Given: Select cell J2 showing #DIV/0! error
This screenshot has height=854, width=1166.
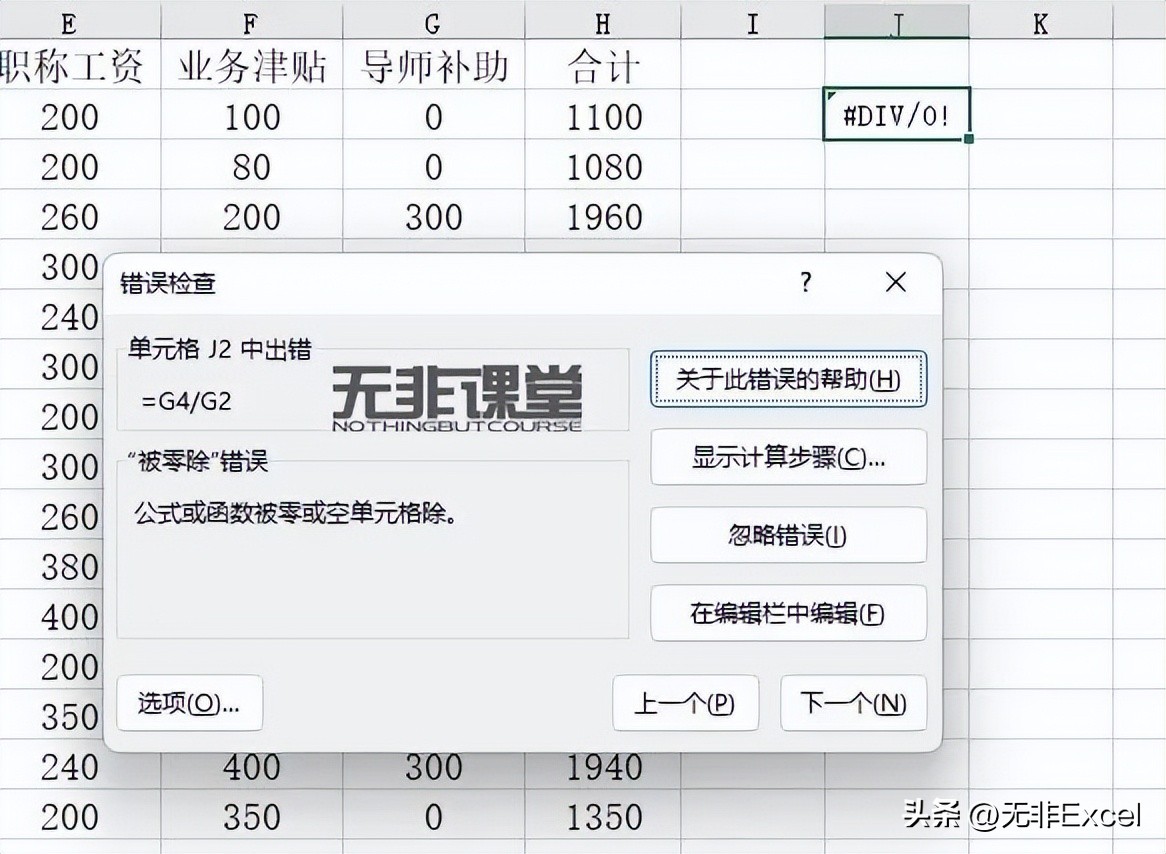Looking at the screenshot, I should point(895,116).
